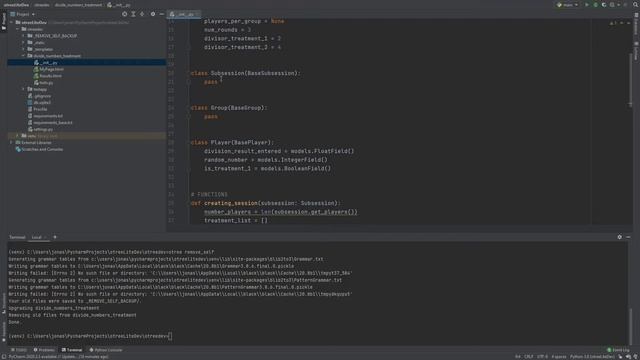640x360 pixels.
Task: Select Scratches and Consoles node
Action: [x=40, y=149]
